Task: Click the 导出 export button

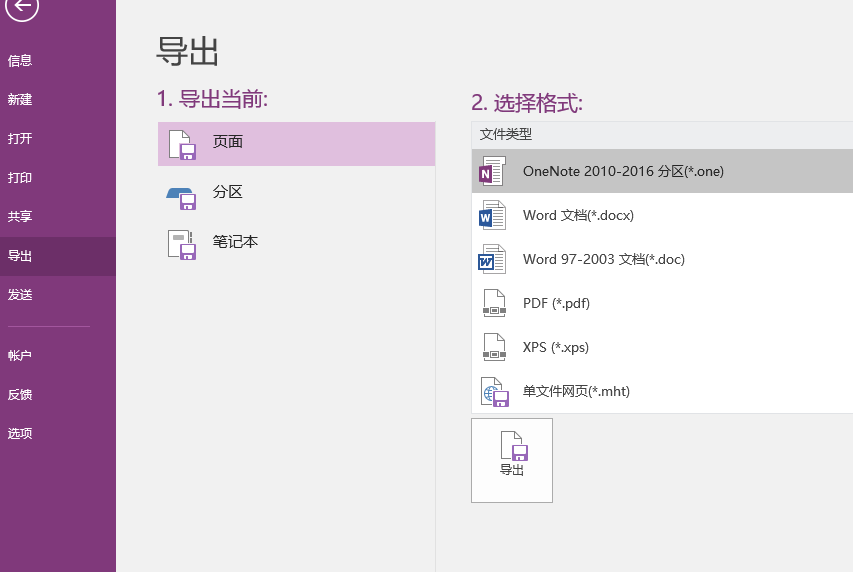Action: (512, 460)
